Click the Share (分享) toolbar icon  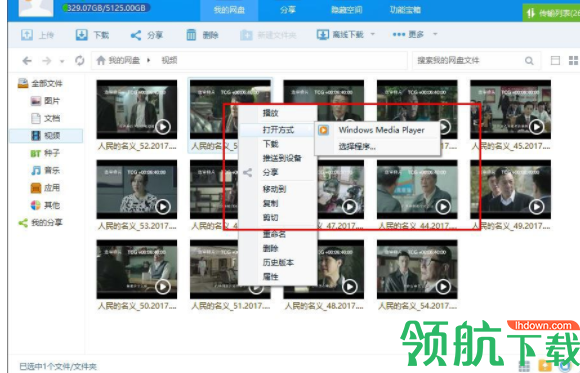[x=136, y=35]
